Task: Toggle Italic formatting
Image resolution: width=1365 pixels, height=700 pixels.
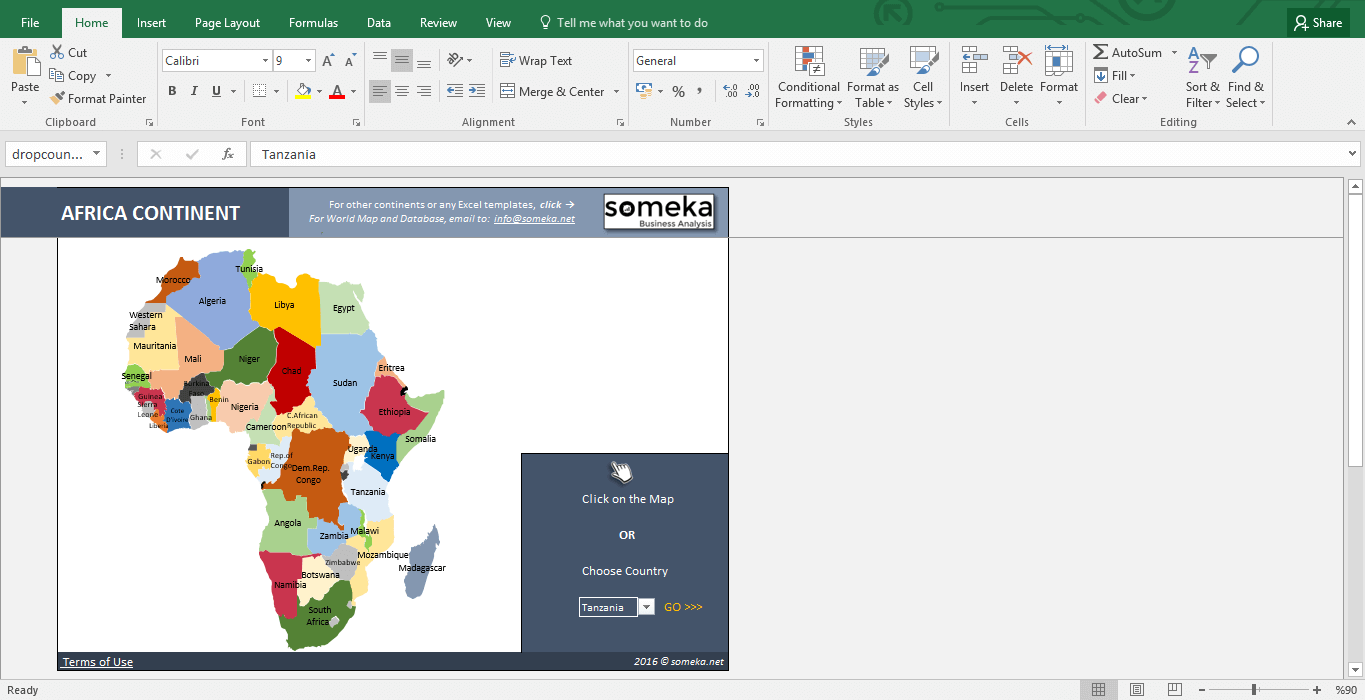Action: (x=194, y=91)
